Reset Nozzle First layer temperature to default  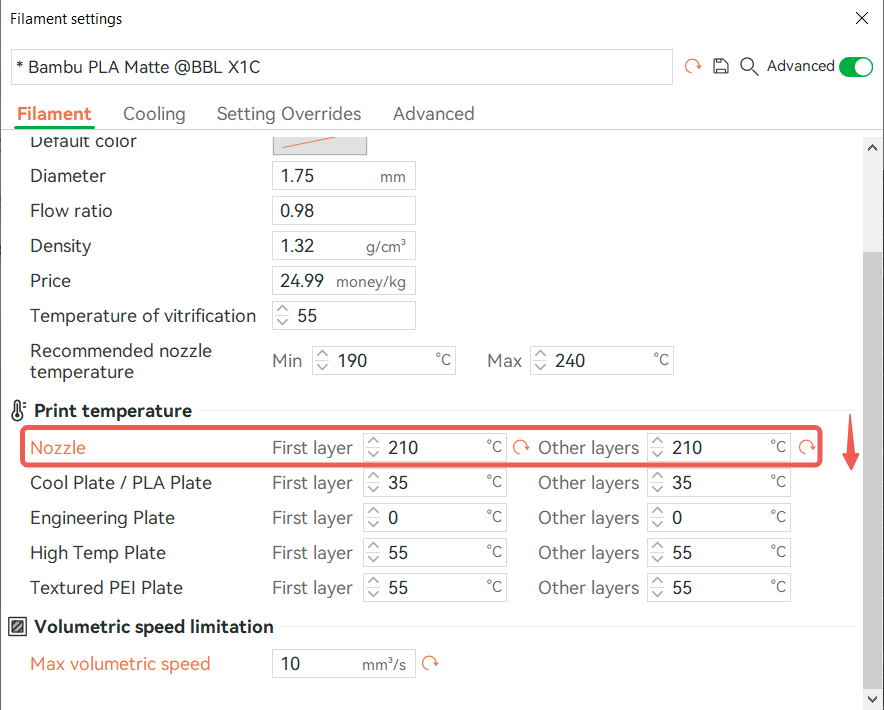[521, 448]
